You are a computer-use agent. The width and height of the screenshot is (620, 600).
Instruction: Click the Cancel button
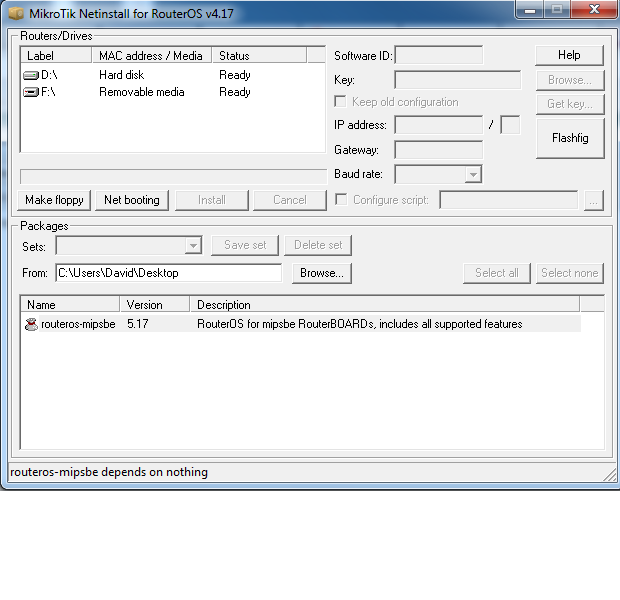(x=290, y=200)
